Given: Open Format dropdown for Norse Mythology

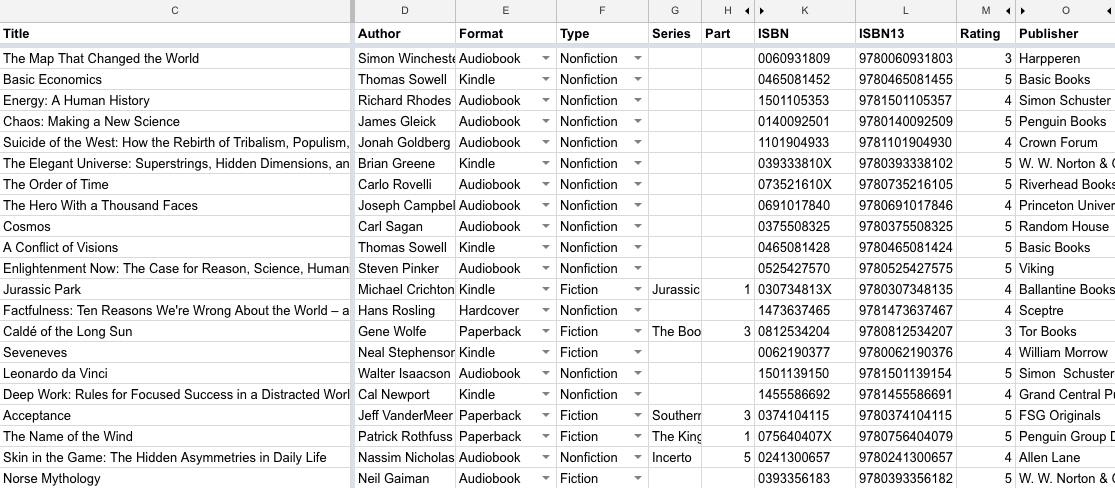Looking at the screenshot, I should click(x=545, y=479).
